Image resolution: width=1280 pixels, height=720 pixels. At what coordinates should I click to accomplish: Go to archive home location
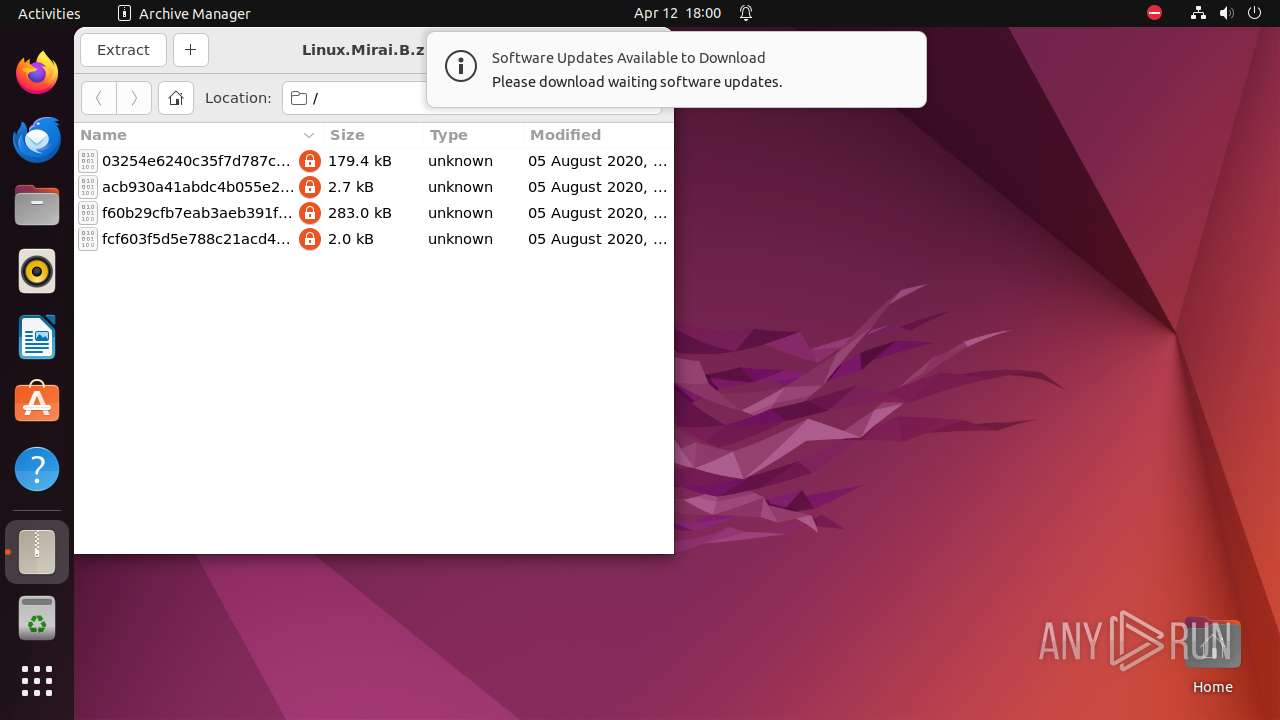(176, 98)
